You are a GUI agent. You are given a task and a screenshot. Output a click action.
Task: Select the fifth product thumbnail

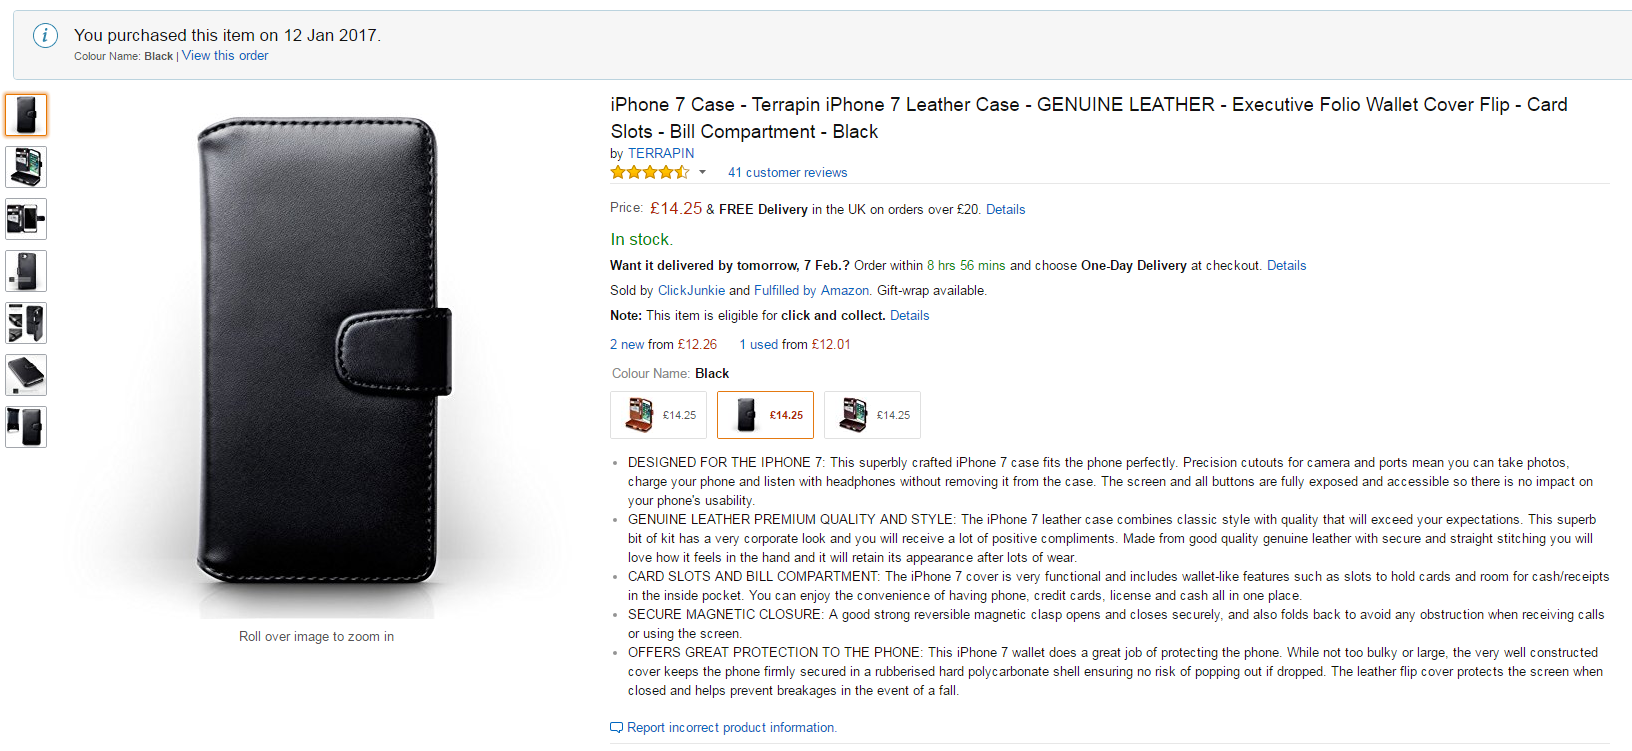coord(26,323)
